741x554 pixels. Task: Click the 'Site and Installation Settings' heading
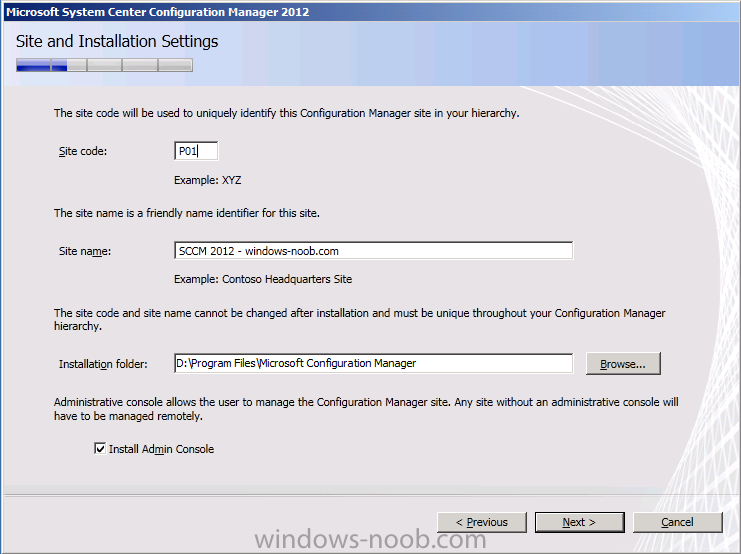(x=117, y=42)
